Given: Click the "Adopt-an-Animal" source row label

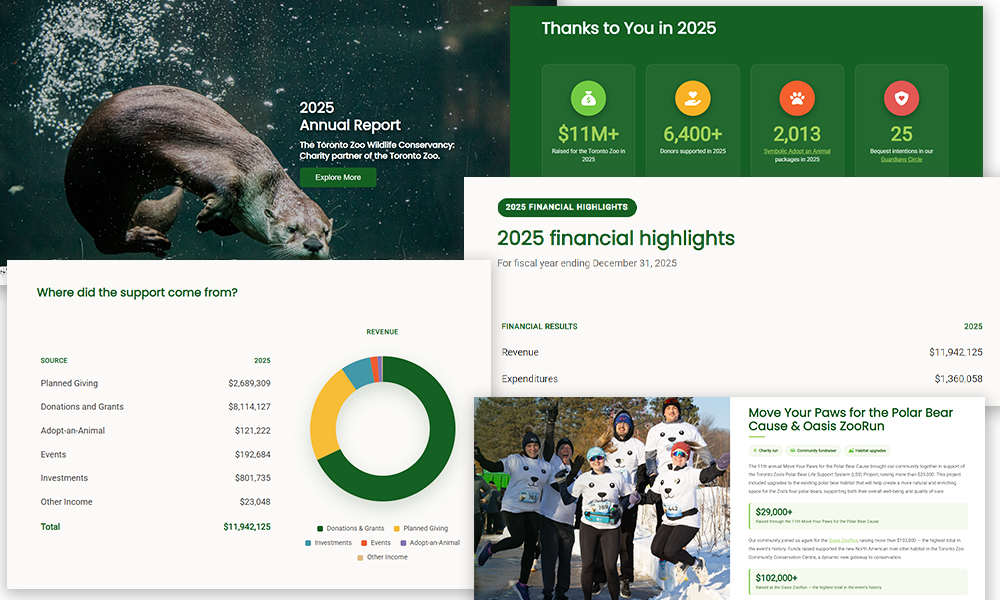Looking at the screenshot, I should (73, 430).
